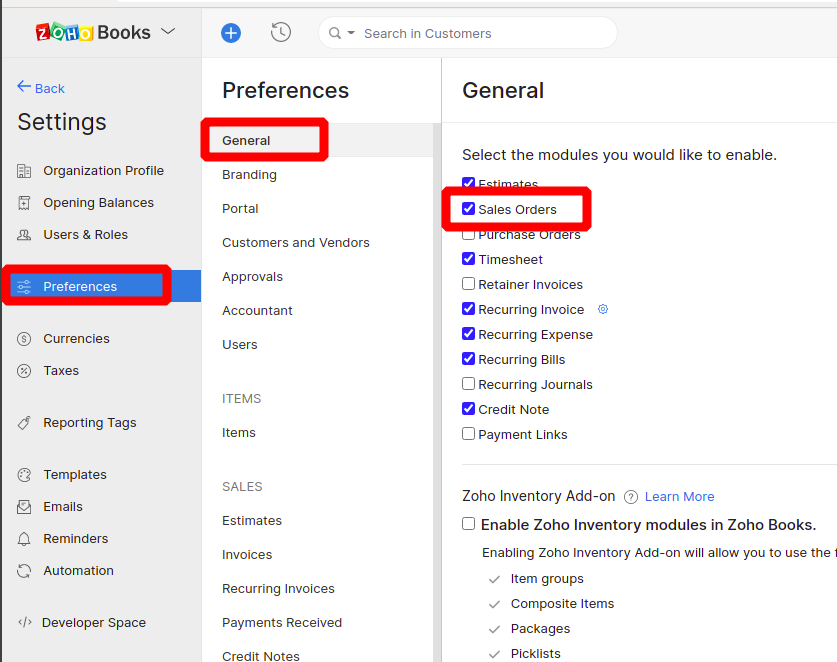Image resolution: width=837 pixels, height=662 pixels.
Task: Open recent activity history clock icon
Action: click(x=280, y=33)
